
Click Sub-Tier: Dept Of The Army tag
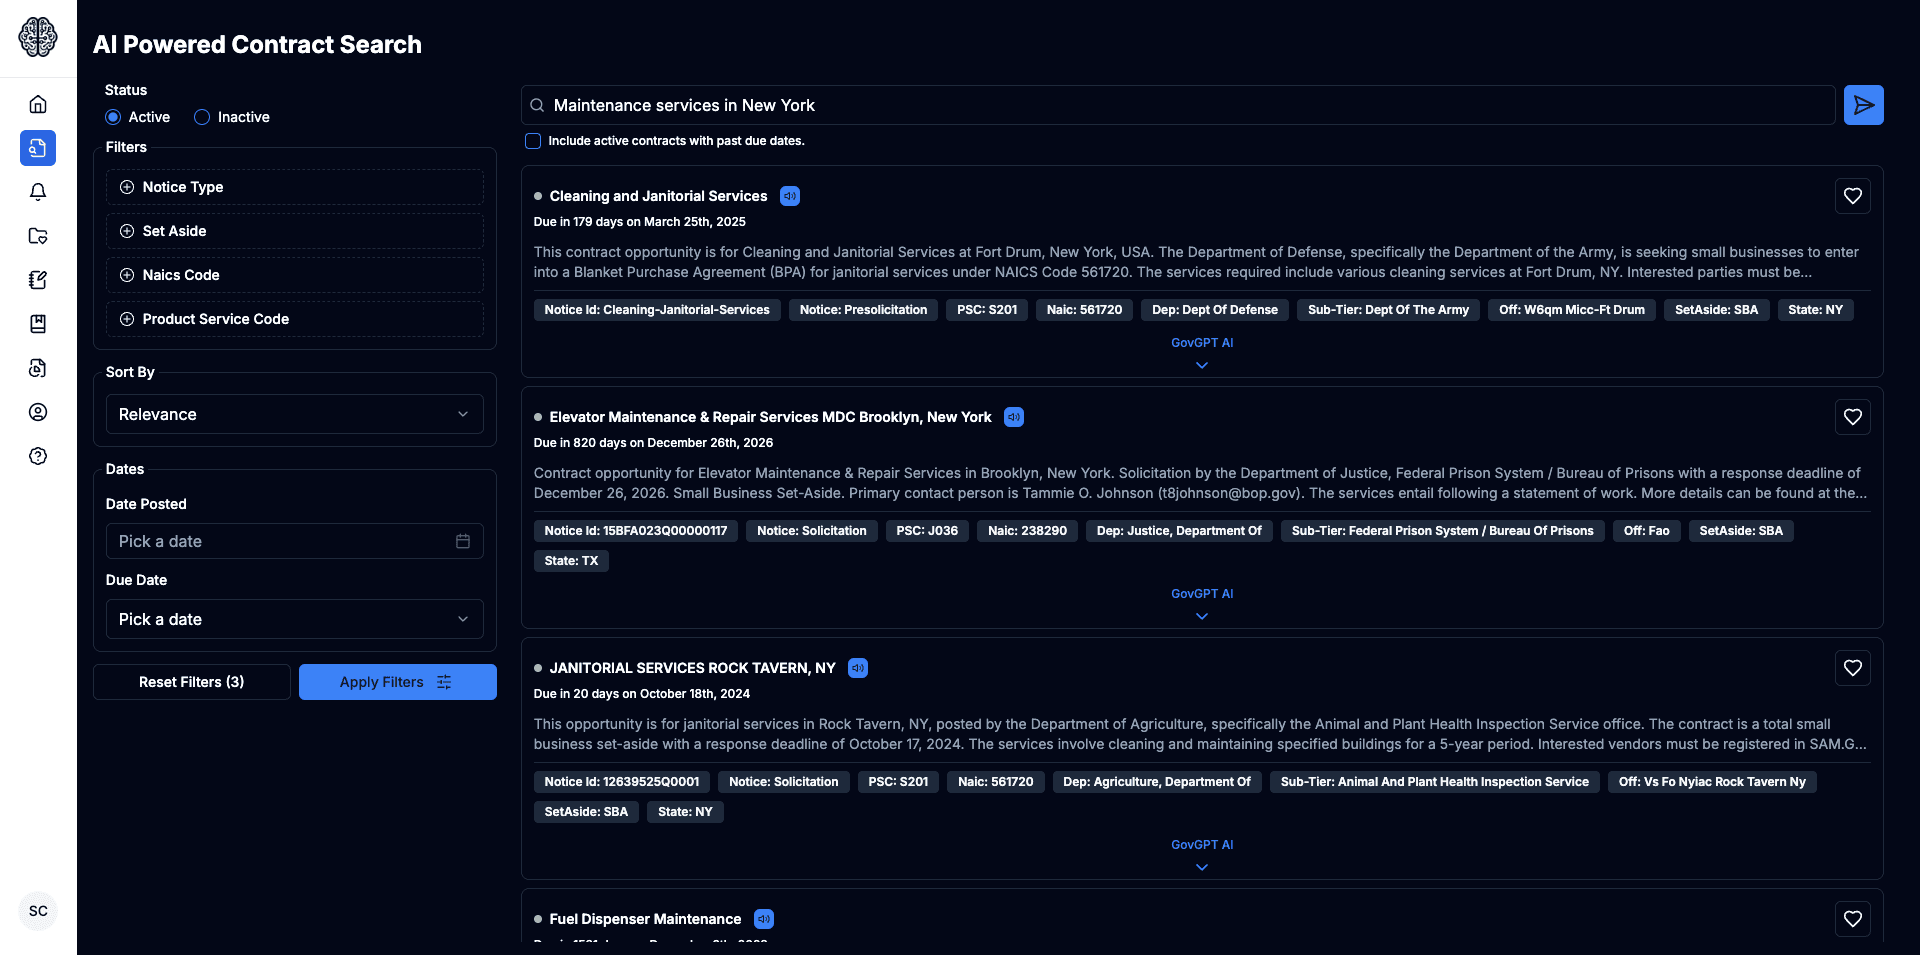[x=1388, y=310]
